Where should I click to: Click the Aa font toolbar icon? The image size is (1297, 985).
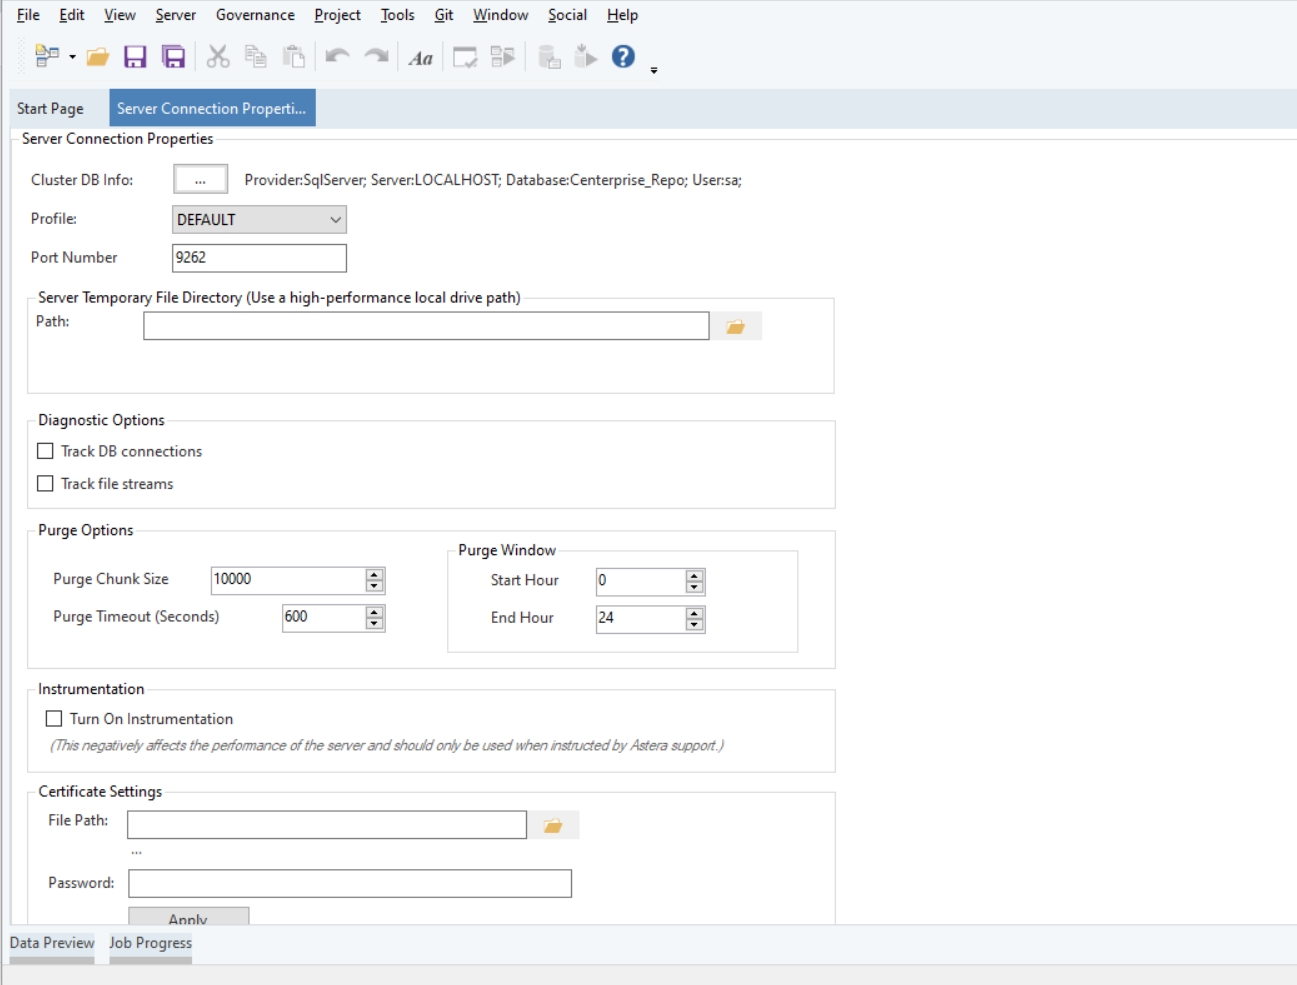pos(421,58)
